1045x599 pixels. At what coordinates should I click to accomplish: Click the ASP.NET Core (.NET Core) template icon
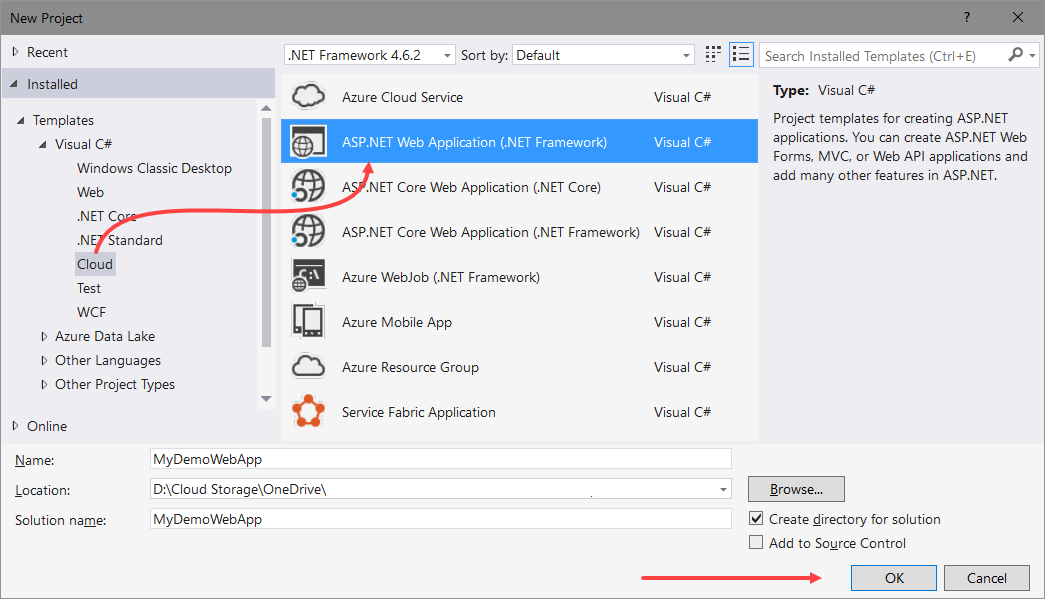click(308, 186)
